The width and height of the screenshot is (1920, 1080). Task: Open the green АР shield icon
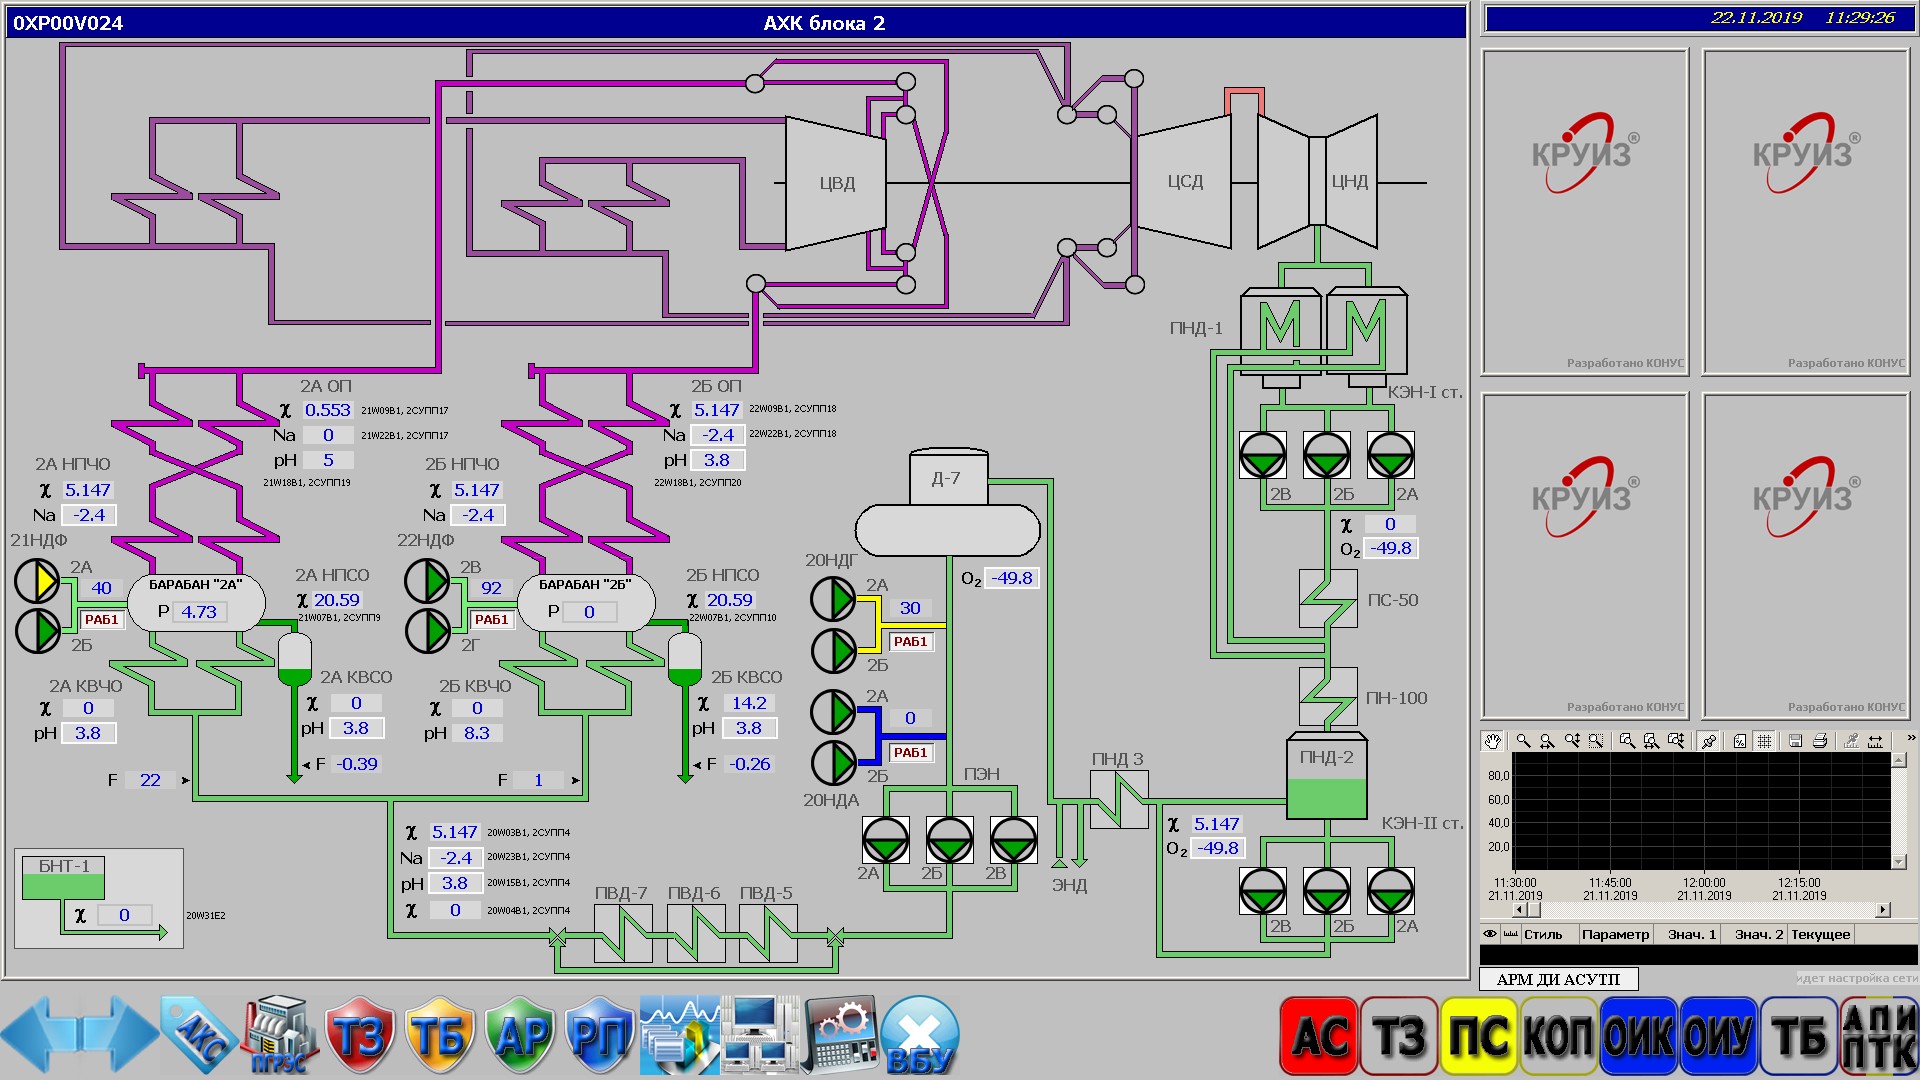519,1036
